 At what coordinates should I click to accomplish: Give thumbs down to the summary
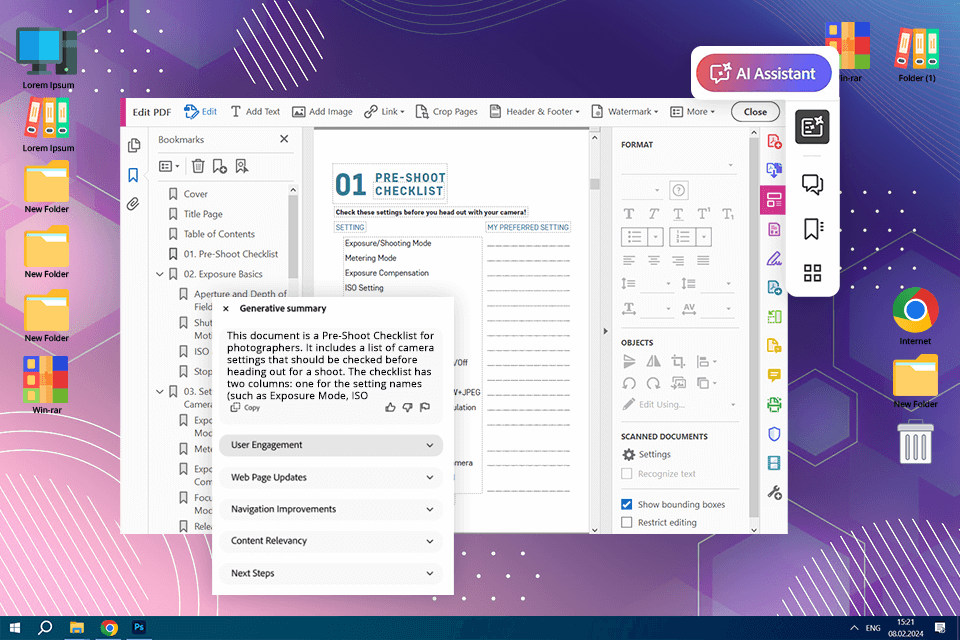(408, 407)
